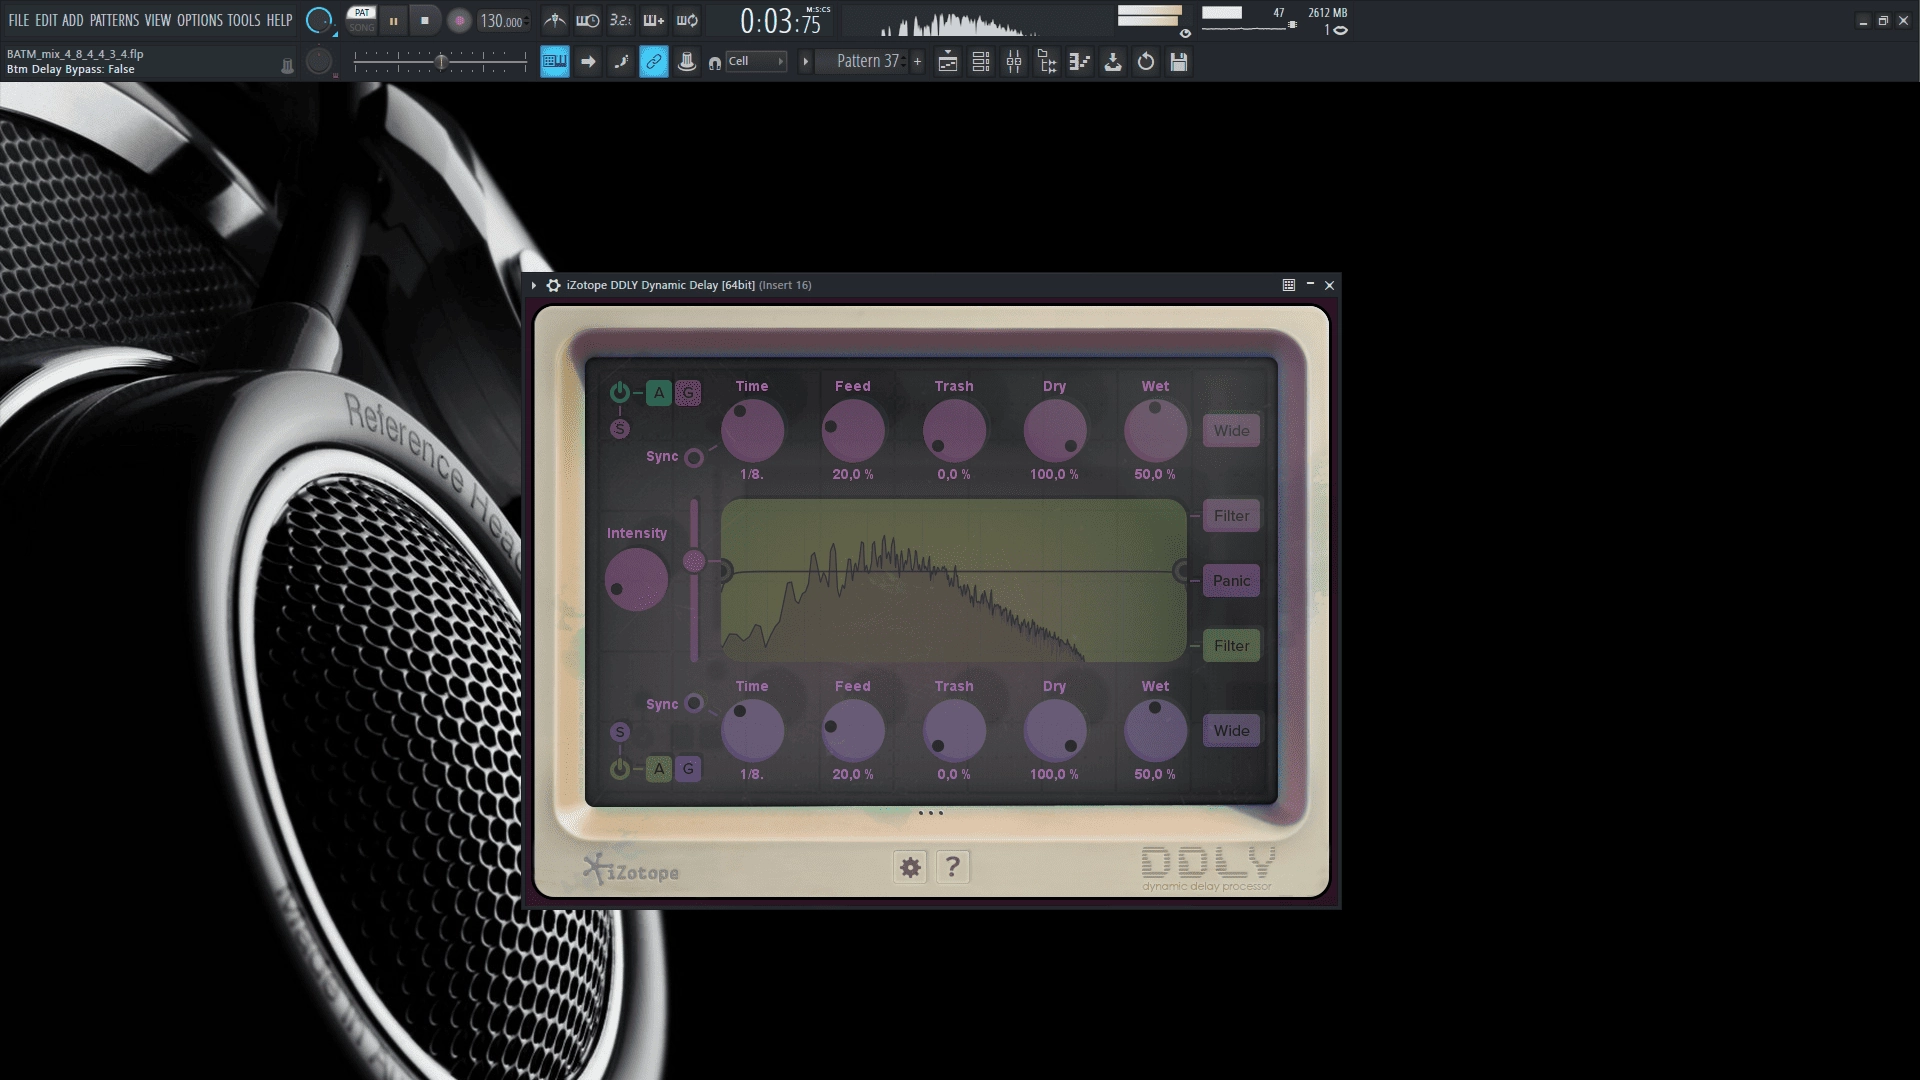The height and width of the screenshot is (1080, 1920).
Task: Click the save floppy disk icon
Action: pos(1179,62)
